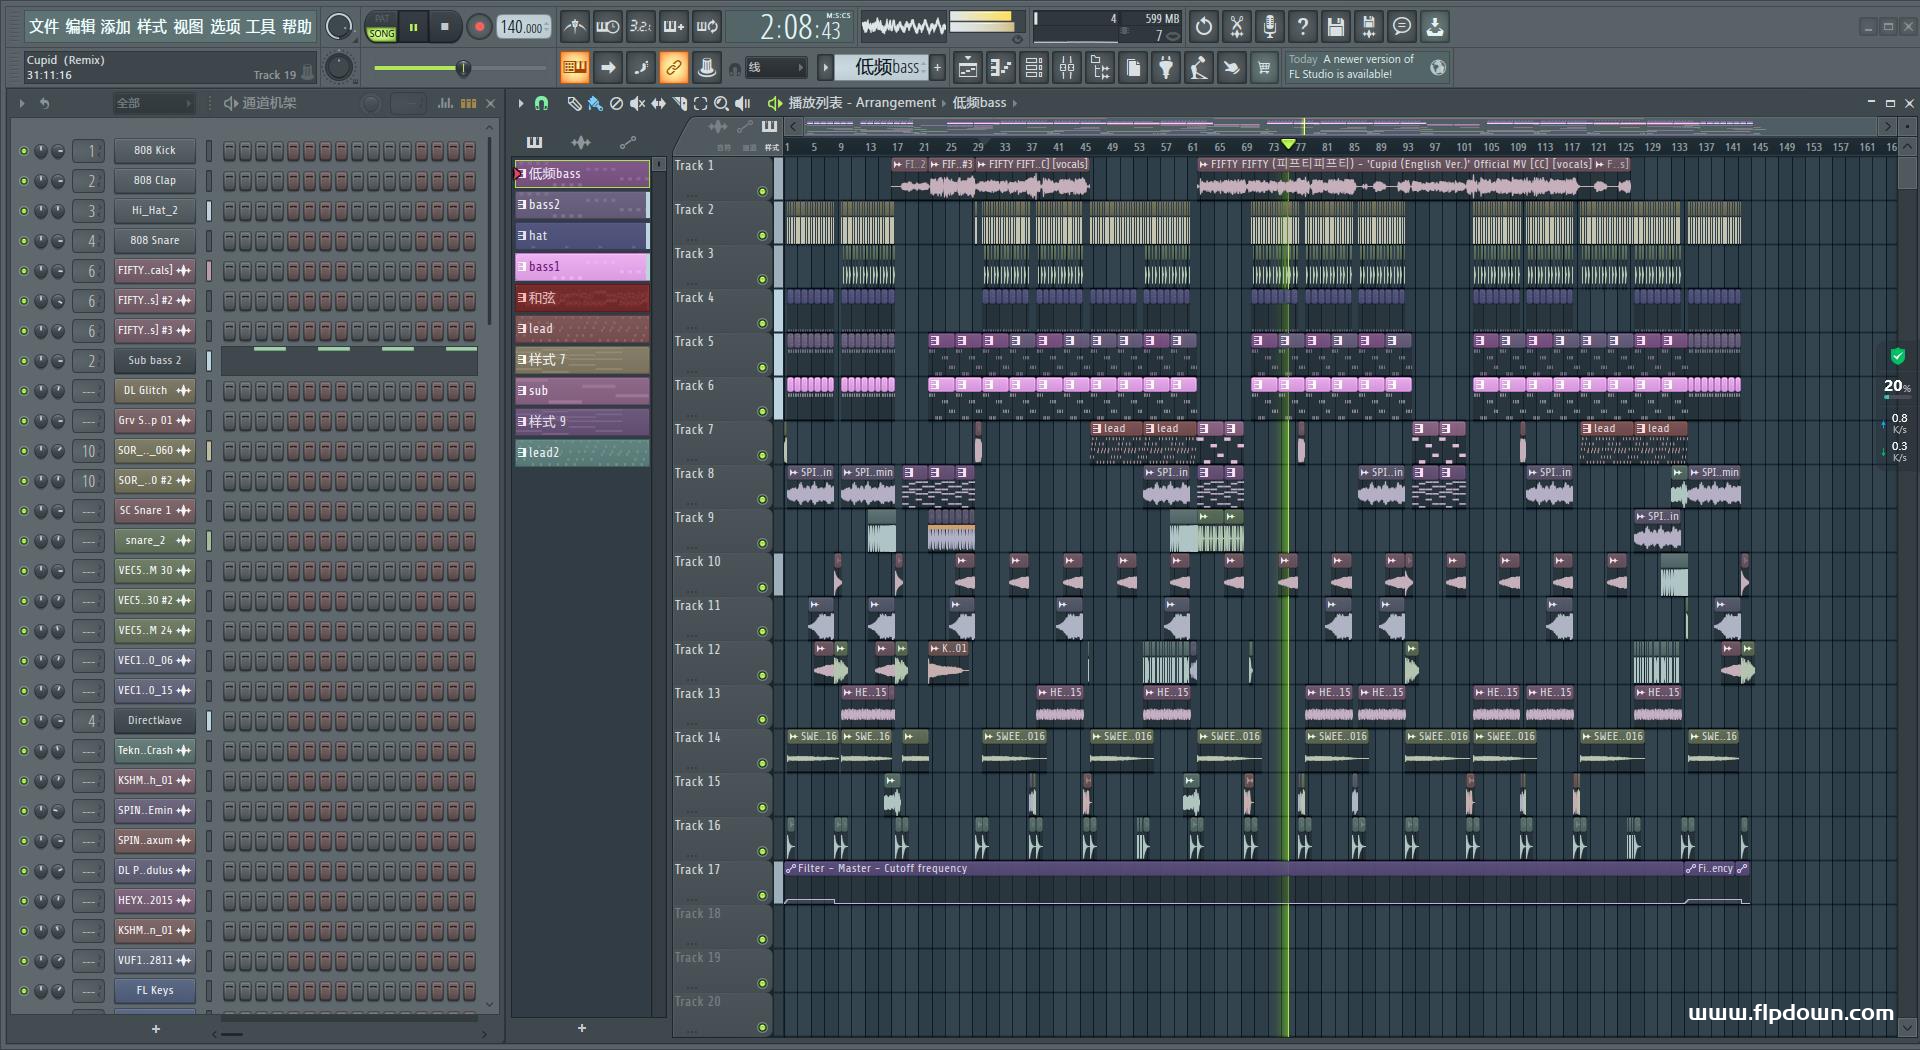This screenshot has width=1920, height=1050.
Task: Select the Delete tool in playlist toolbar
Action: click(x=616, y=103)
